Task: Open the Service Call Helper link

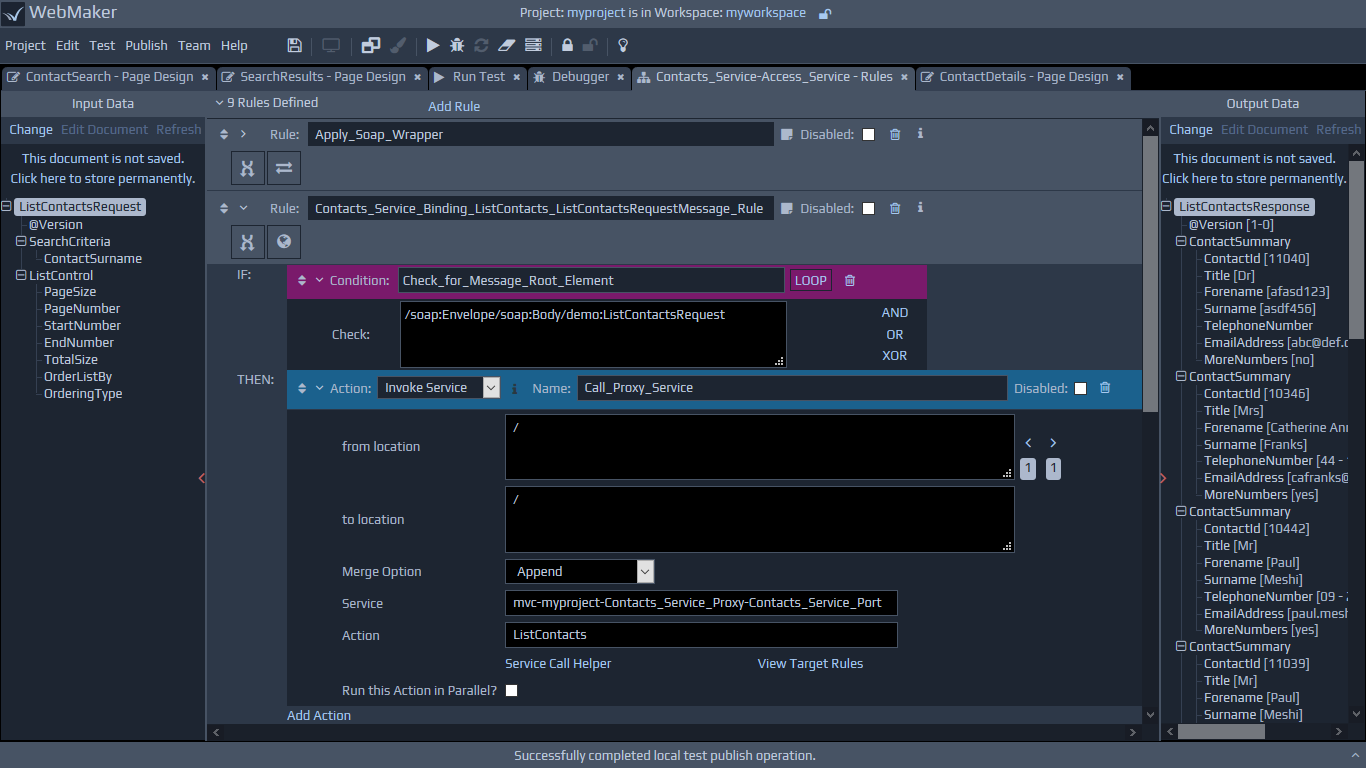Action: tap(558, 663)
